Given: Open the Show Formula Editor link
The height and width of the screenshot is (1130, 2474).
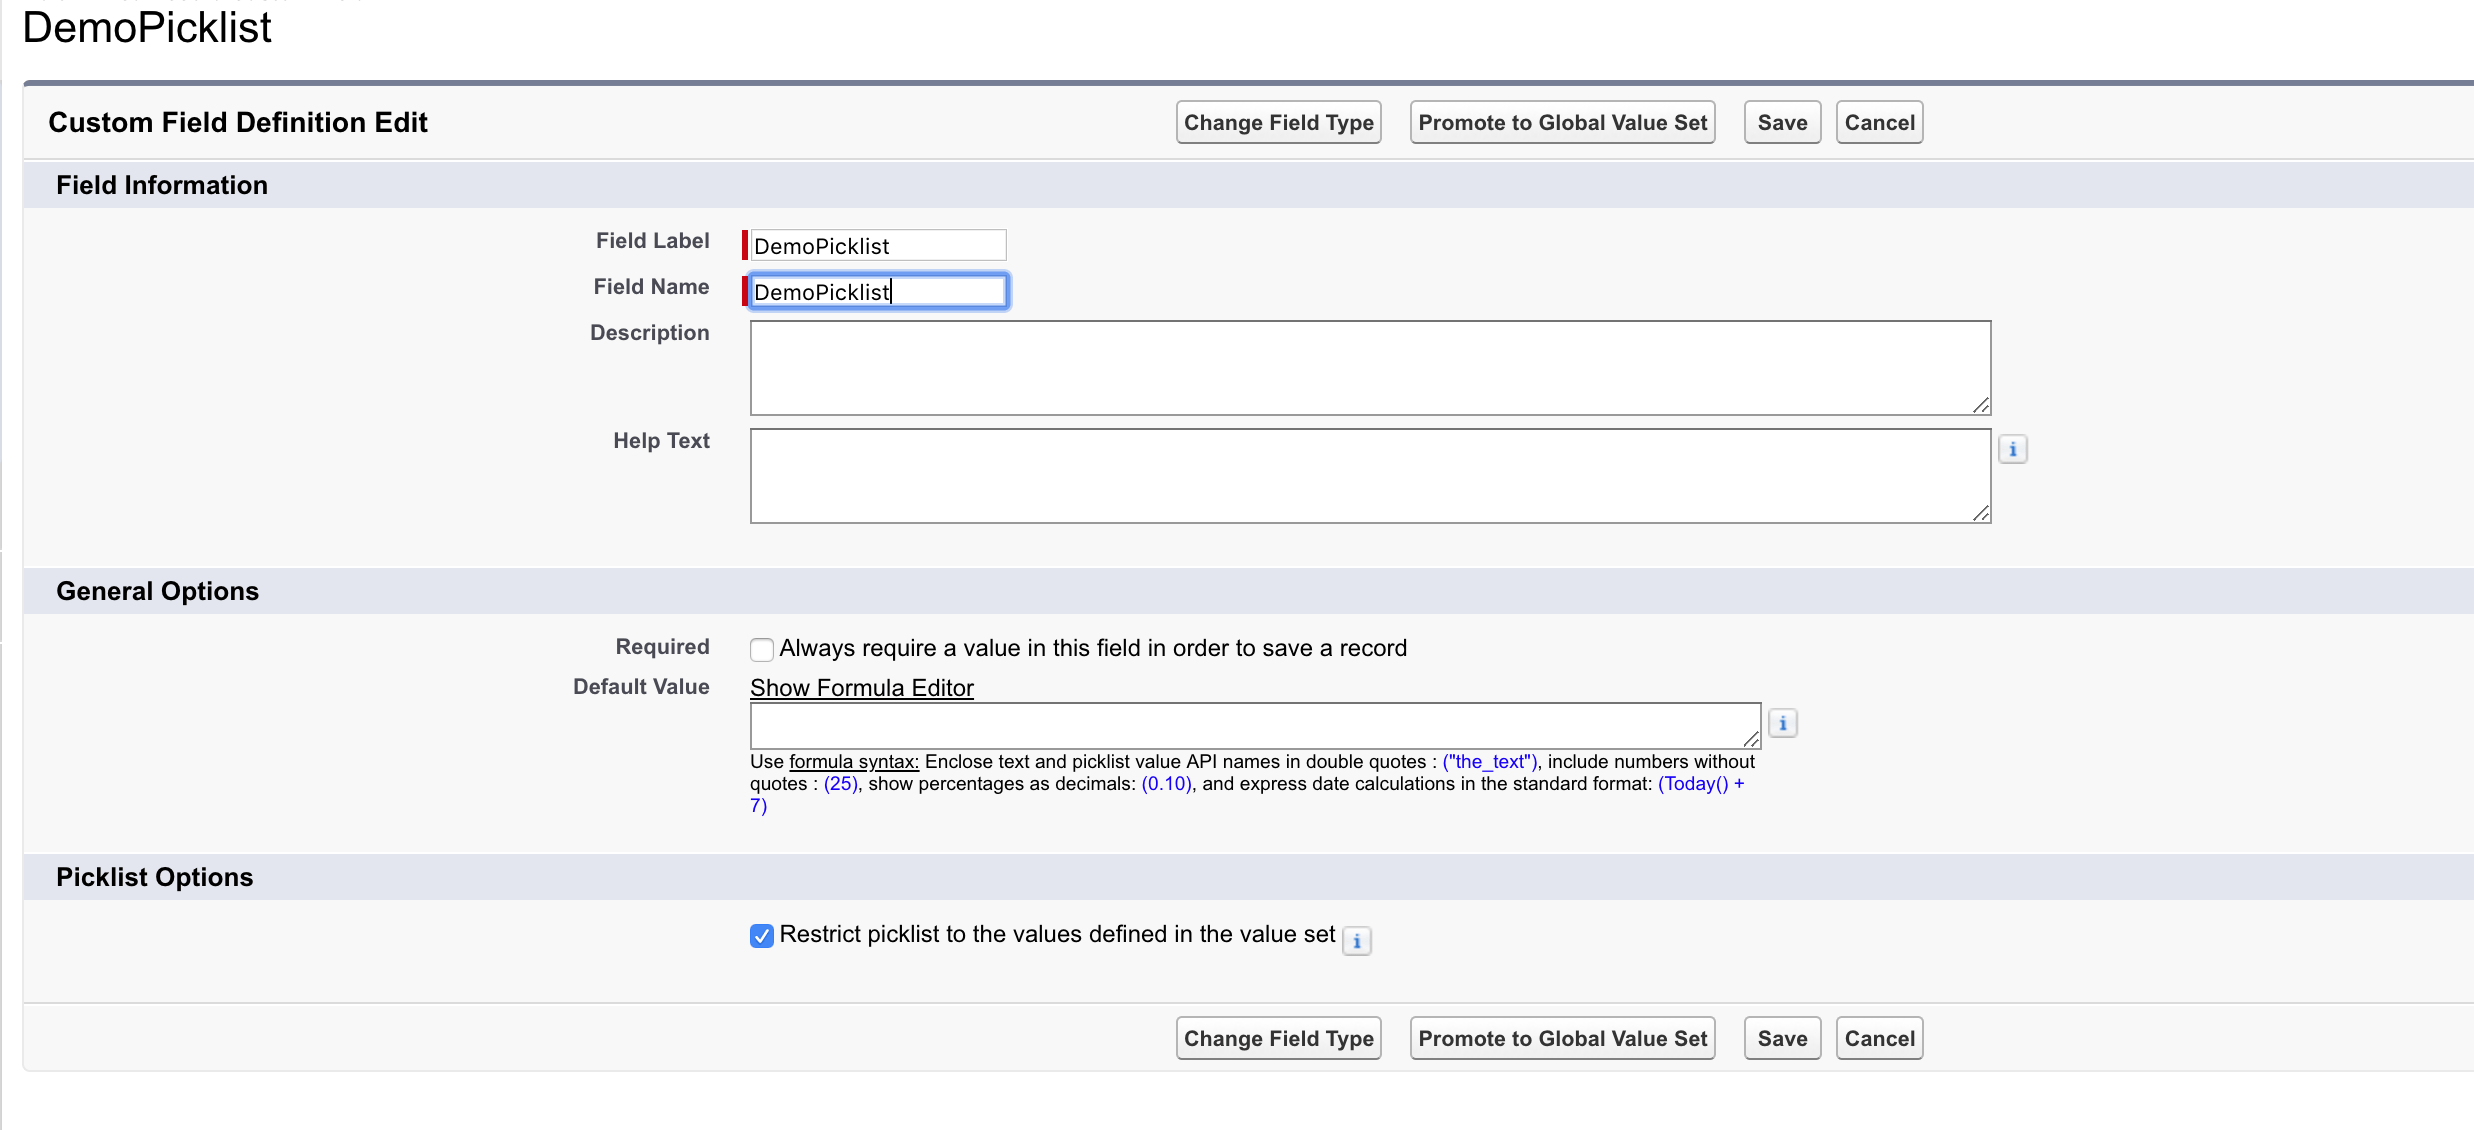Looking at the screenshot, I should point(861,688).
